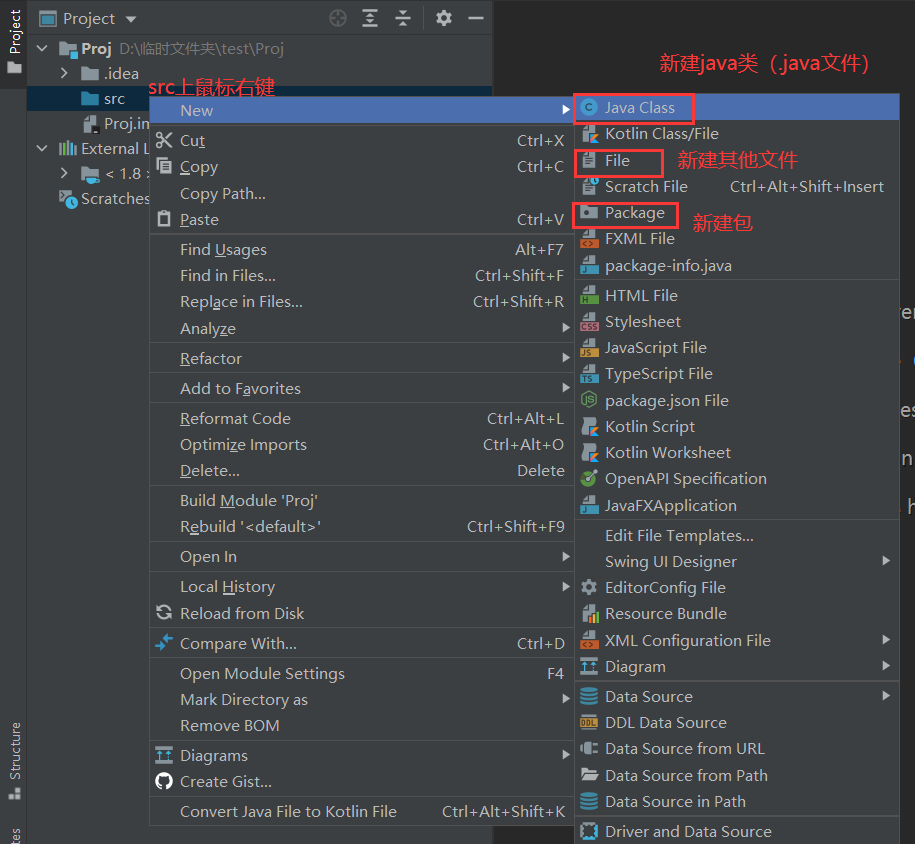Select Find Usages menu entry

[x=362, y=249]
